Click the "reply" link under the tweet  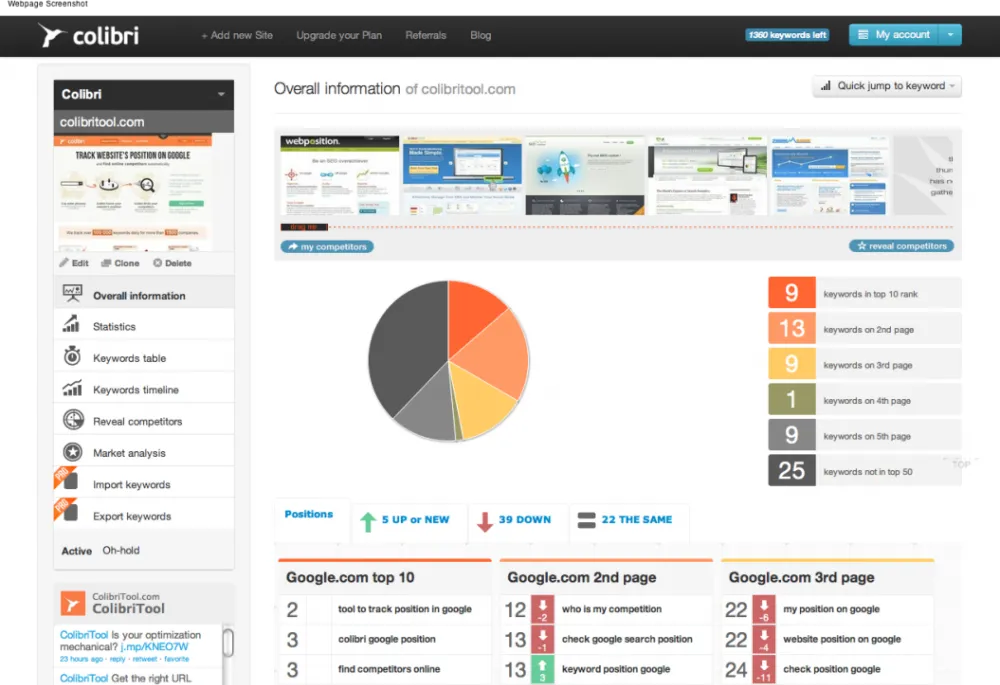[x=117, y=659]
